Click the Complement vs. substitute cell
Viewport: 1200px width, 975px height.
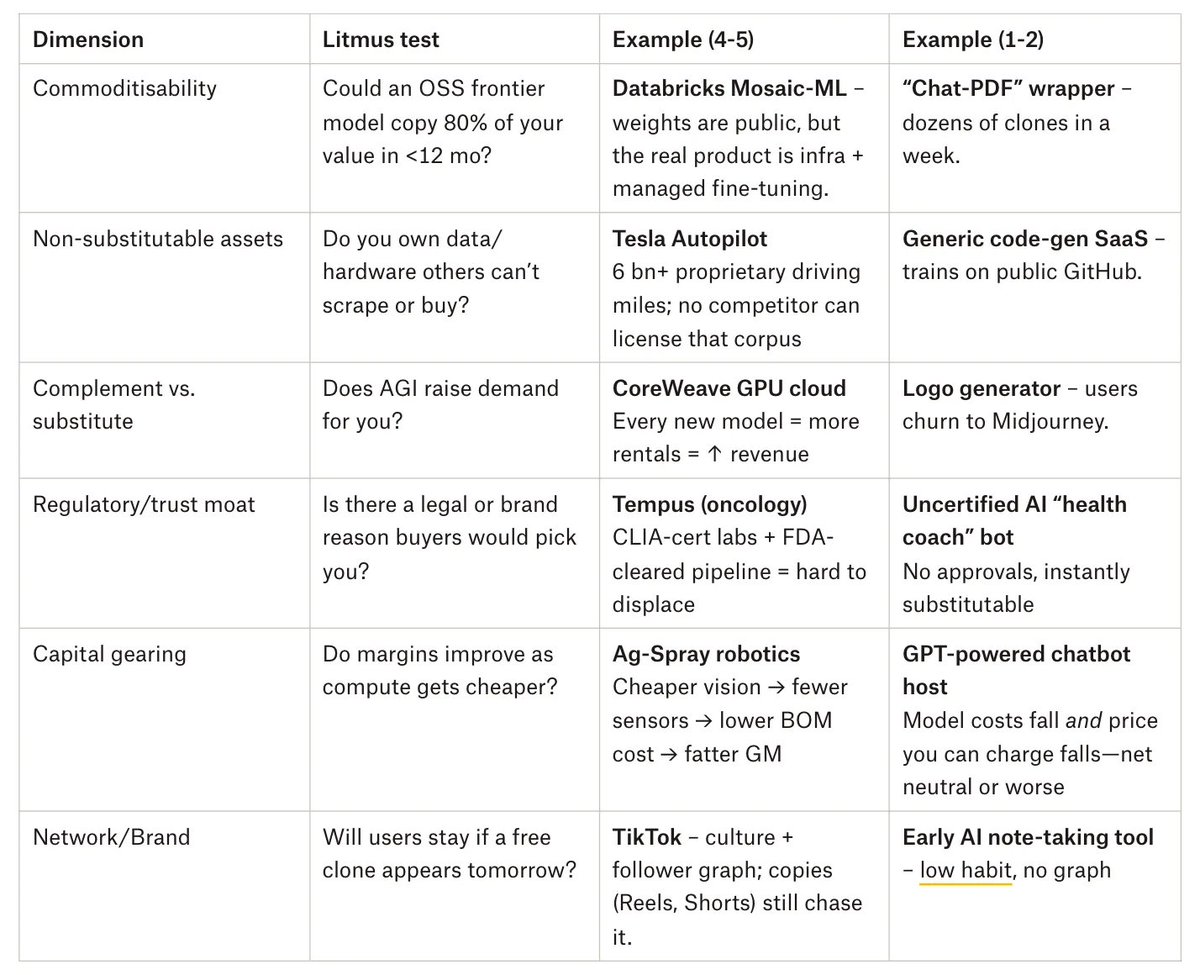(114, 404)
